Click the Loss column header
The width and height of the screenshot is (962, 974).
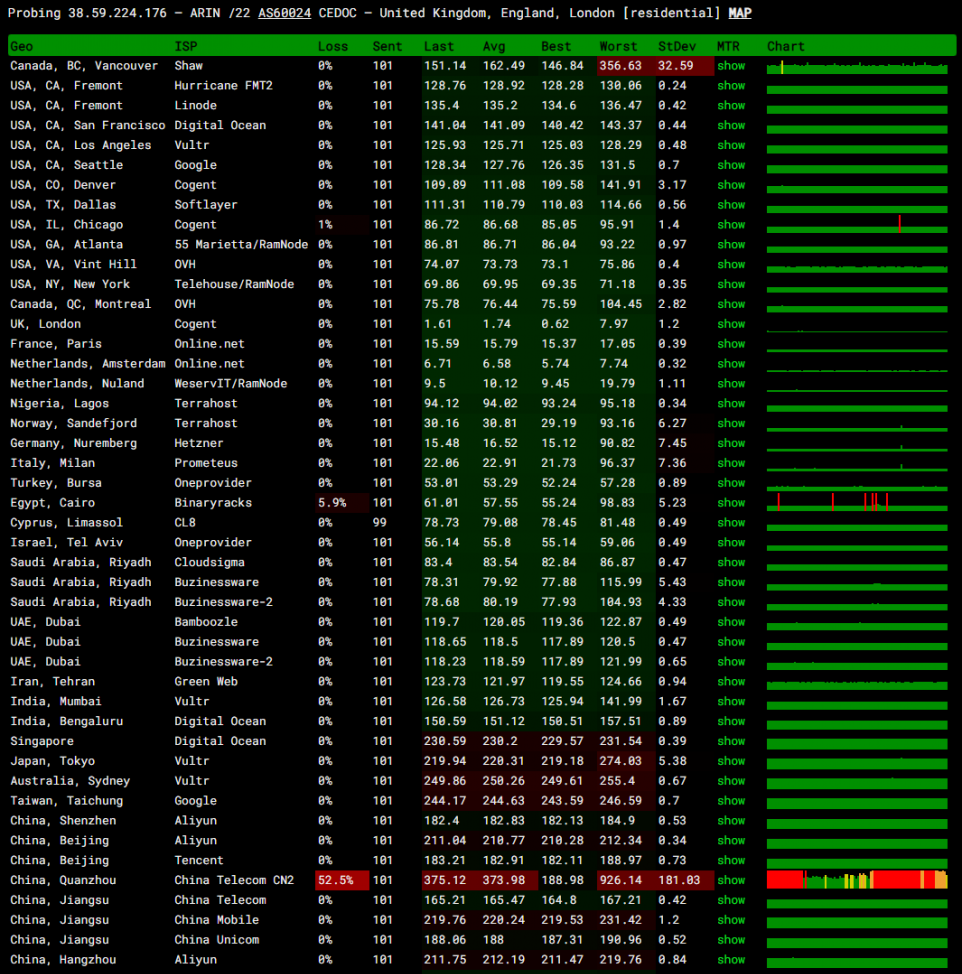pyautogui.click(x=333, y=47)
